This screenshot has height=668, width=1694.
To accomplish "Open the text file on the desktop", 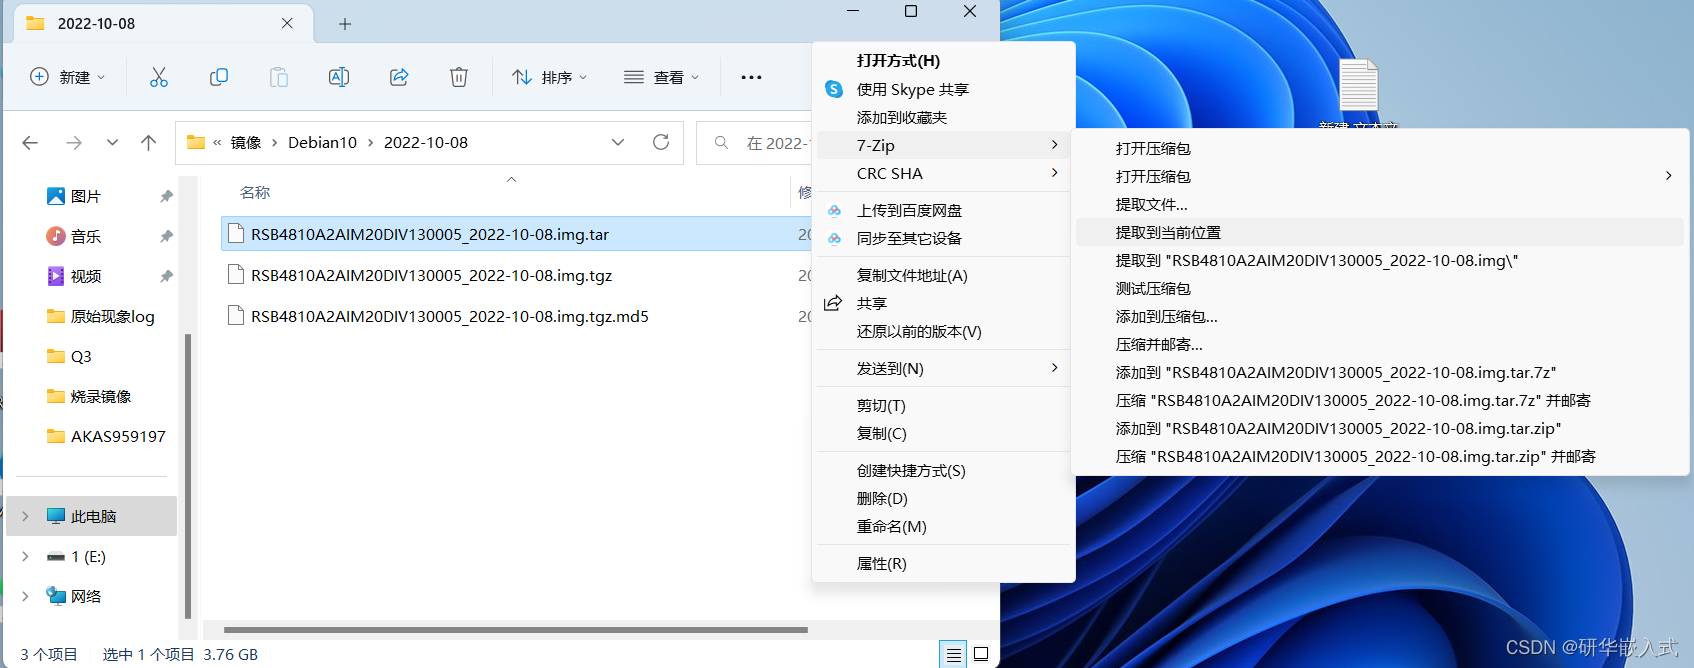I will point(1358,86).
